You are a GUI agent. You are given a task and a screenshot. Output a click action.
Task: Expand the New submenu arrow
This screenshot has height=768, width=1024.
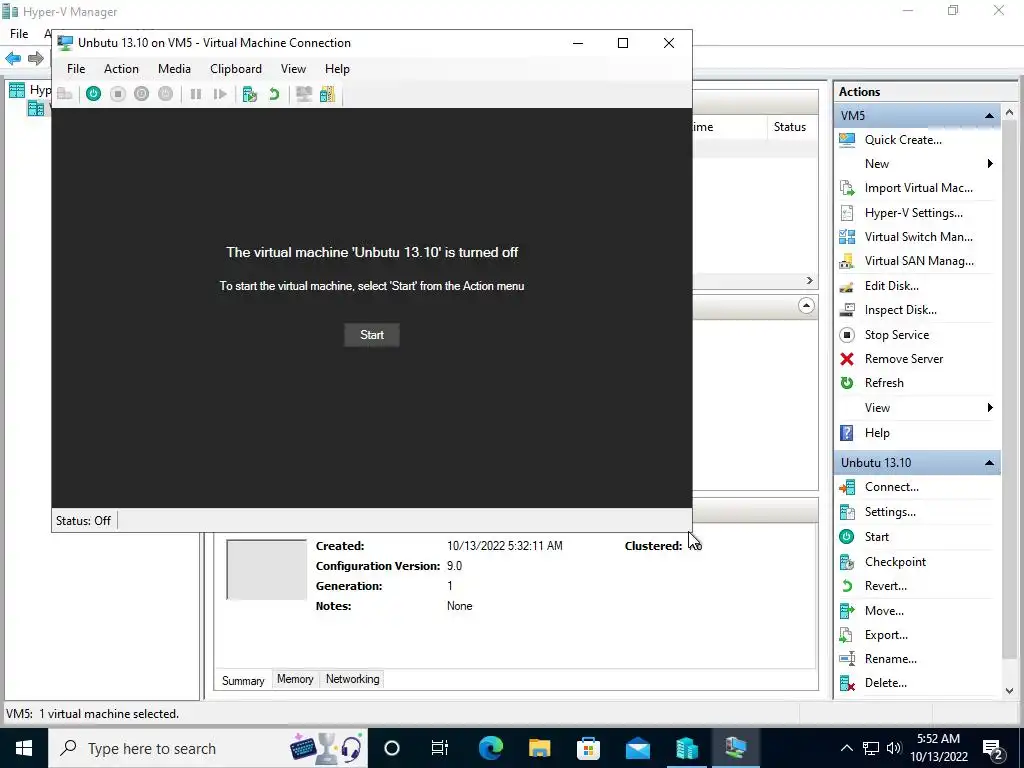[x=990, y=164]
